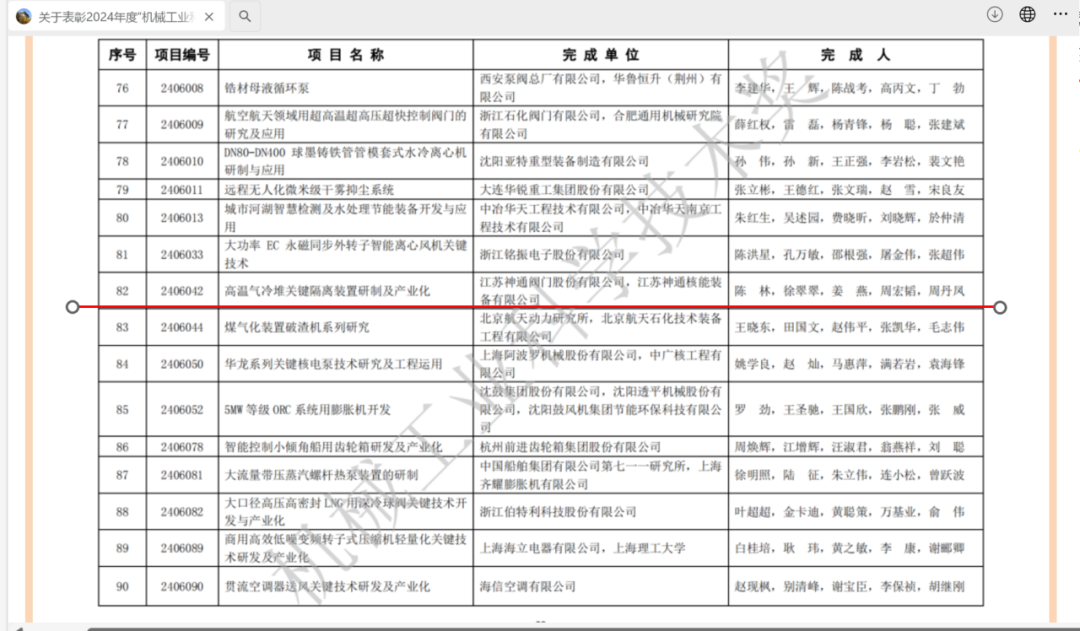Click the unit 海信空调有限公司
Viewport: 1080px width, 631px height.
click(x=528, y=586)
